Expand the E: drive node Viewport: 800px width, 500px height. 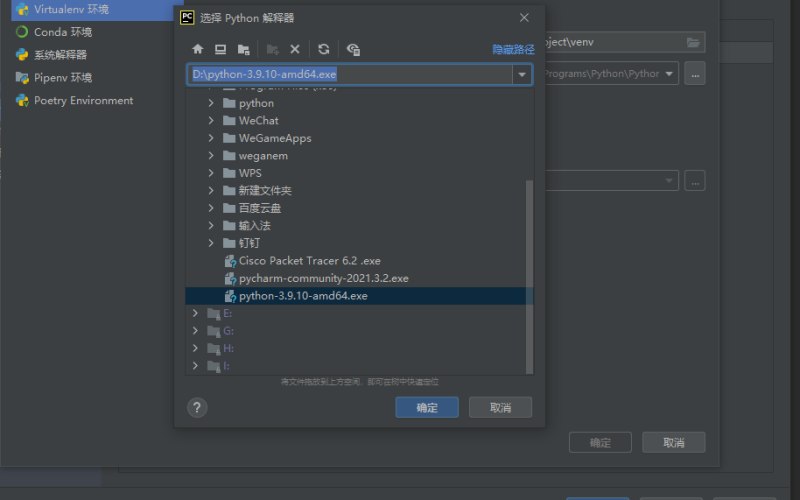click(195, 313)
